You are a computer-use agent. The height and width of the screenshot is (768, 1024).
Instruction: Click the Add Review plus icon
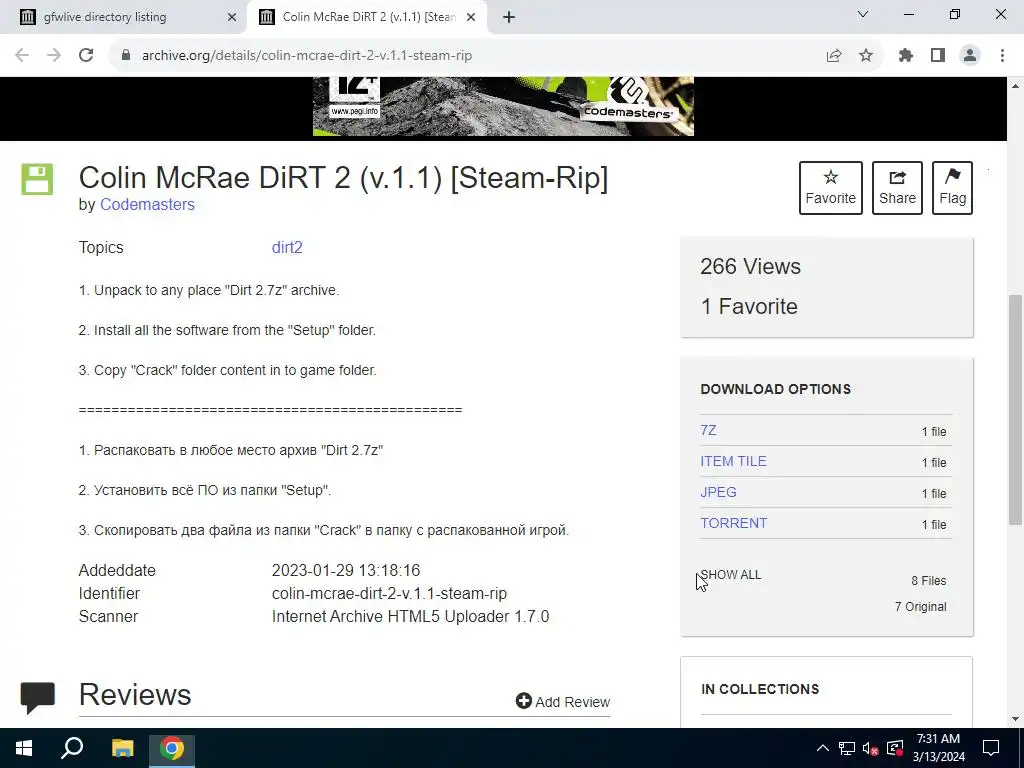point(524,701)
